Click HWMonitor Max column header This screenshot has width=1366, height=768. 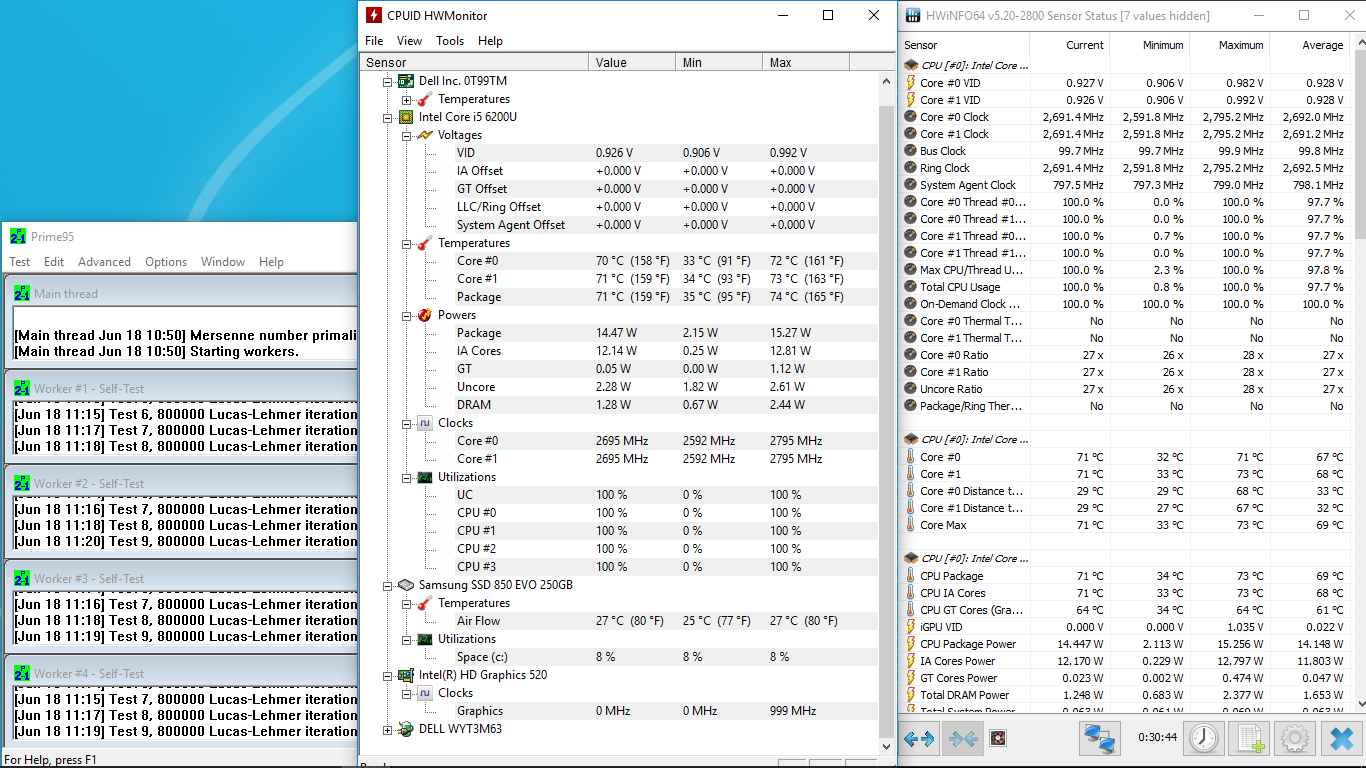805,62
